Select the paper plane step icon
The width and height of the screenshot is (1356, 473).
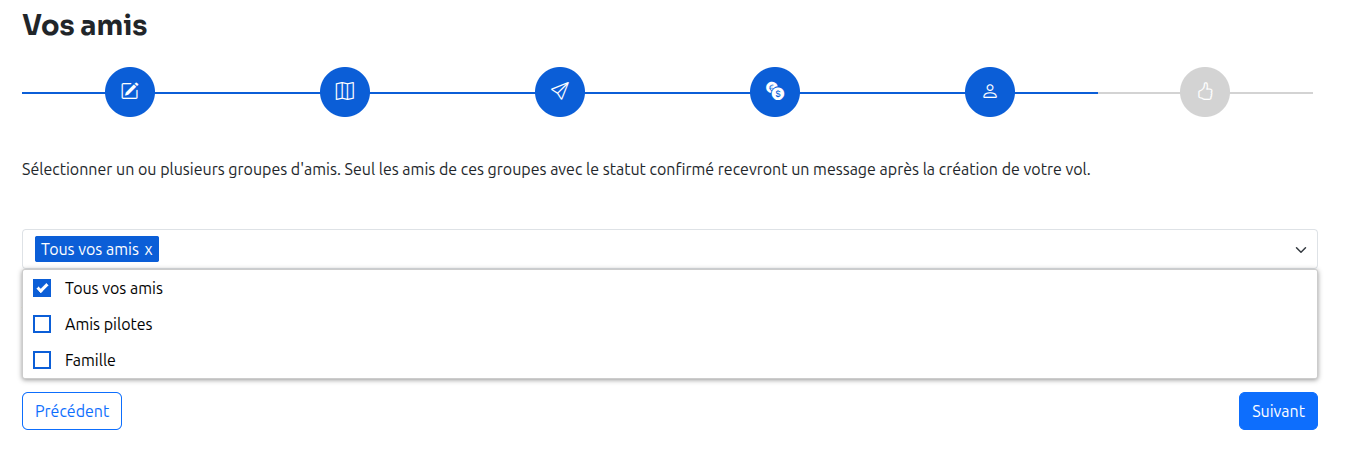tap(560, 92)
